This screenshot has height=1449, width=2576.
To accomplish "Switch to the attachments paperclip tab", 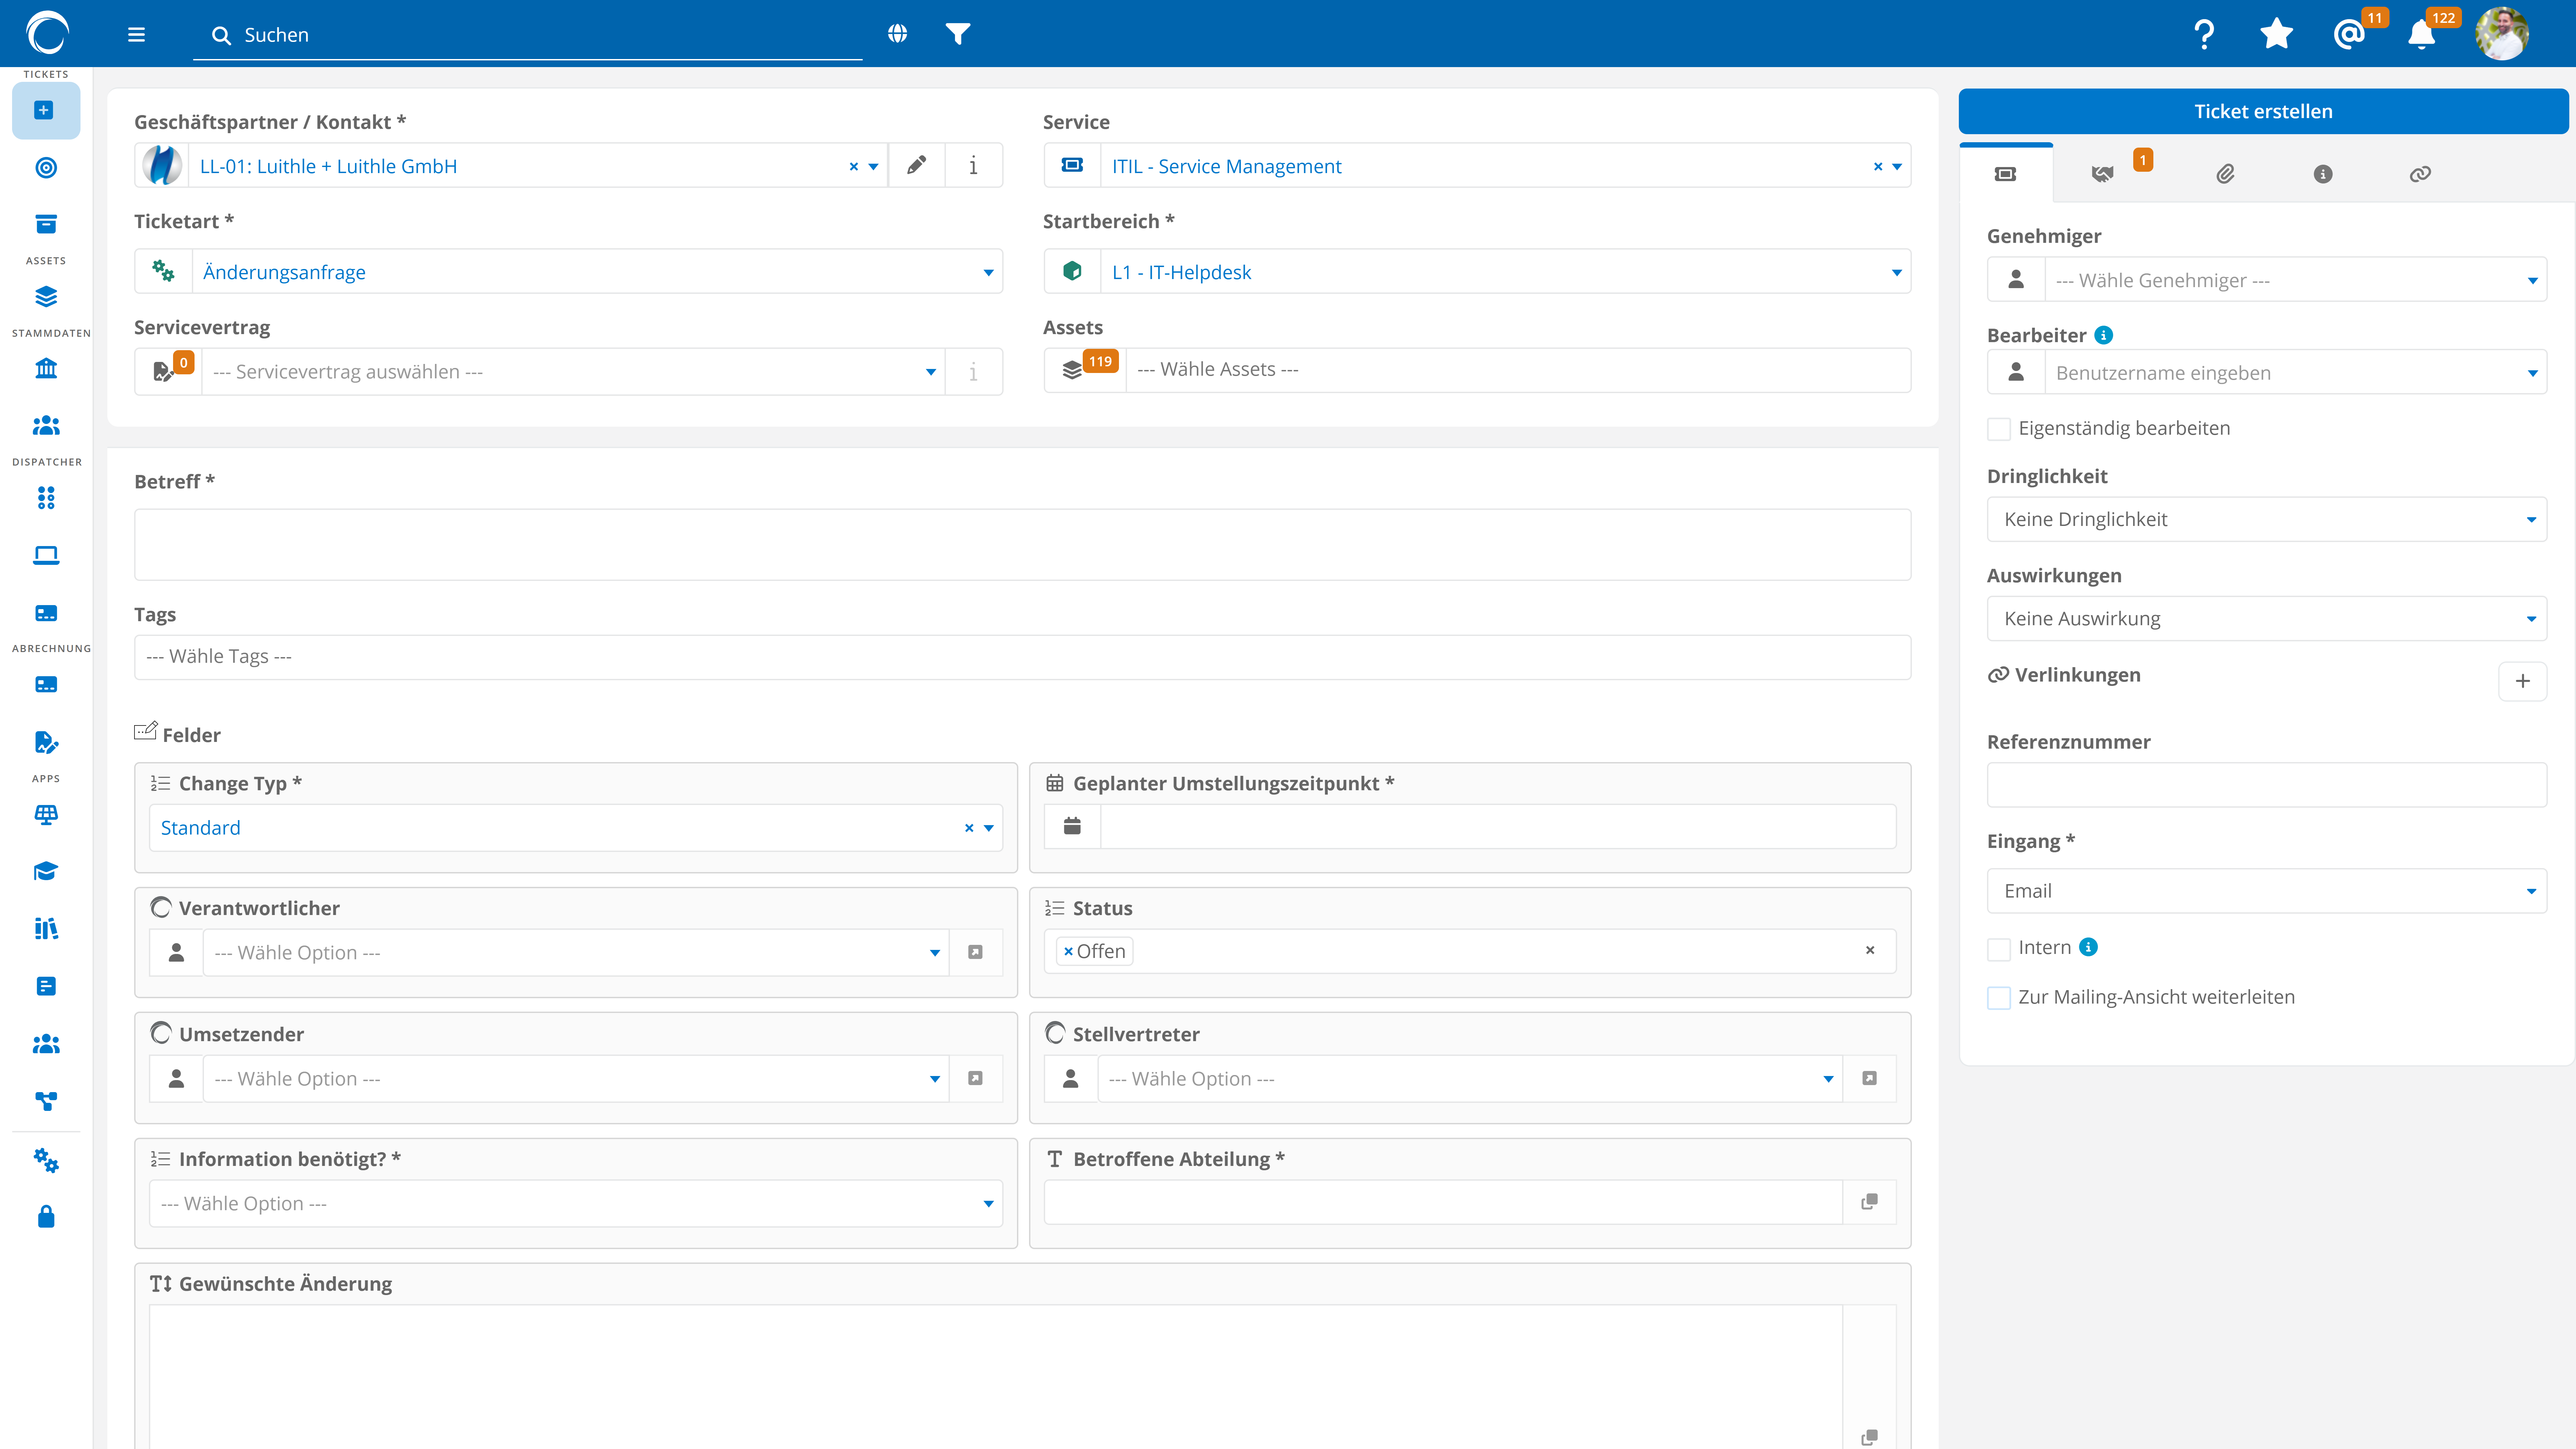I will 2225,174.
